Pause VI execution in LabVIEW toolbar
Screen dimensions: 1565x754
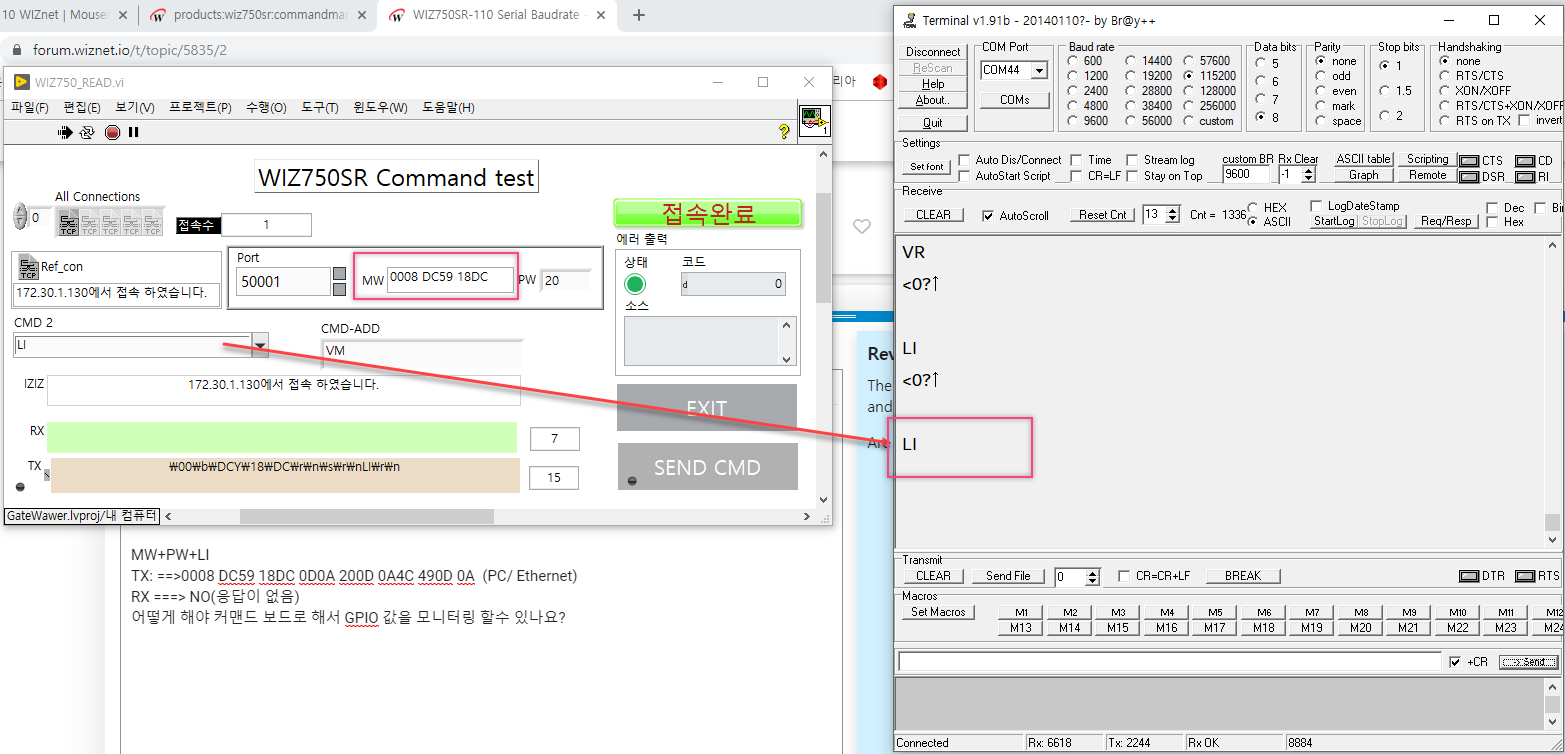133,132
